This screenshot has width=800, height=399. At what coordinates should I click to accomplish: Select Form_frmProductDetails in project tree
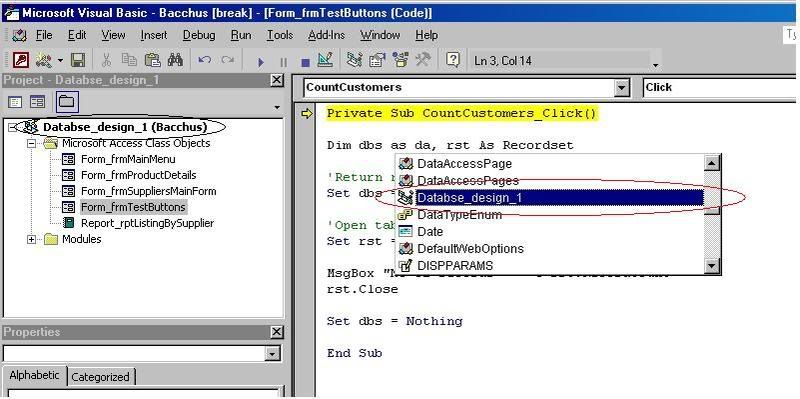138,175
